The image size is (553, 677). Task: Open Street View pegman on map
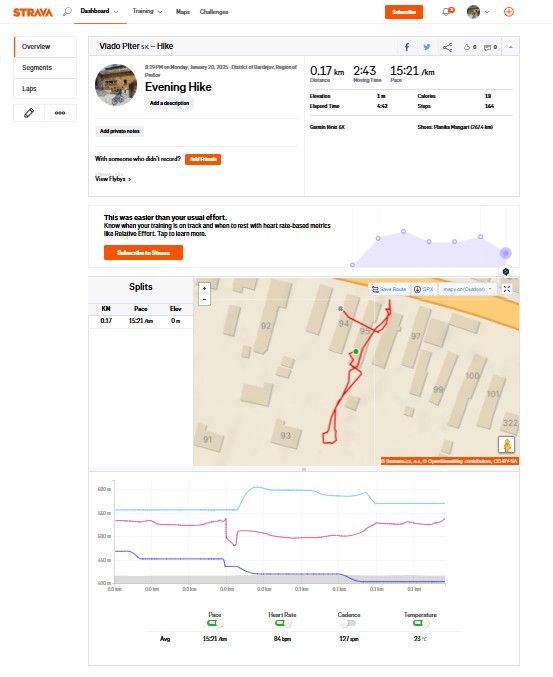click(506, 444)
